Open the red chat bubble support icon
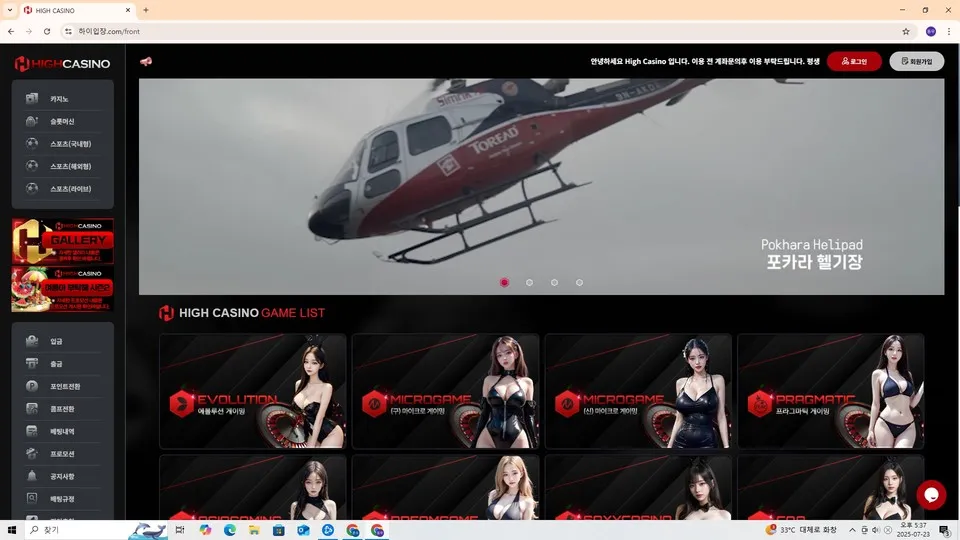This screenshot has height=540, width=960. tap(931, 495)
